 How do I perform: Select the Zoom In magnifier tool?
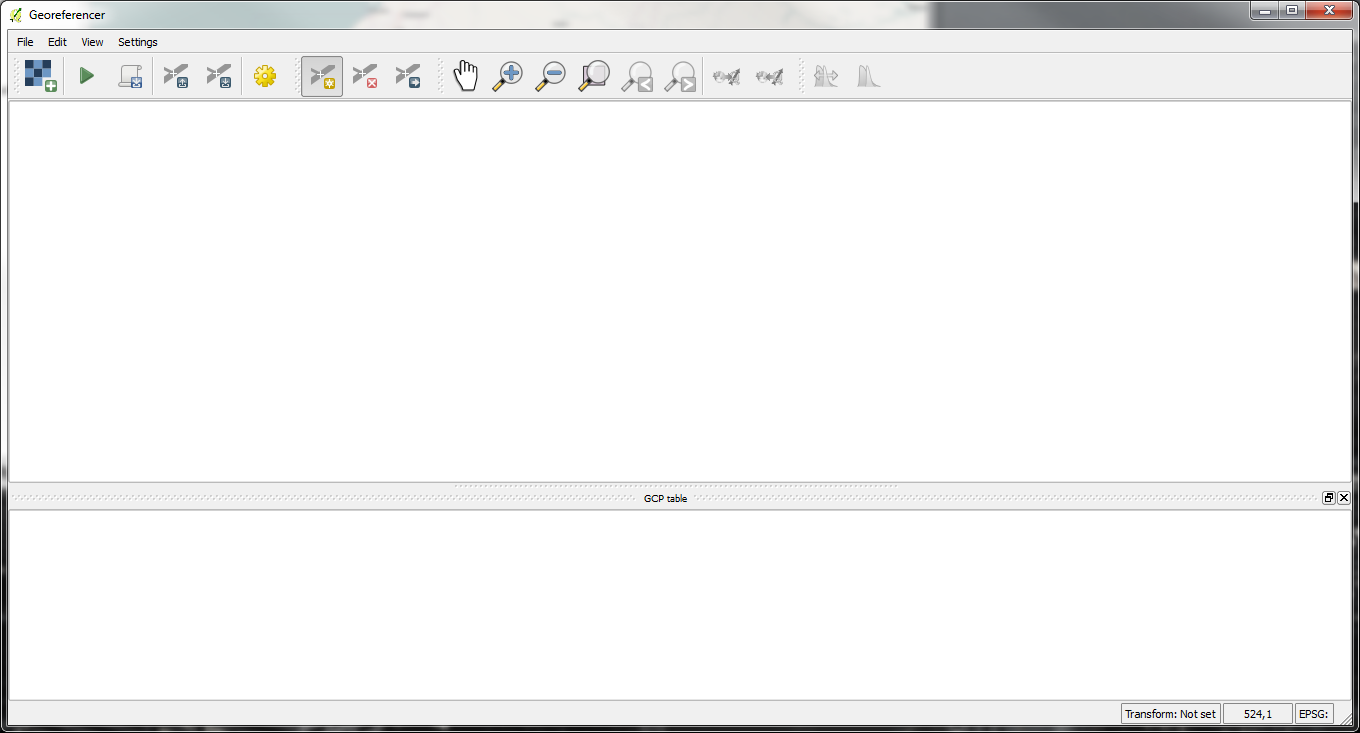pos(508,76)
